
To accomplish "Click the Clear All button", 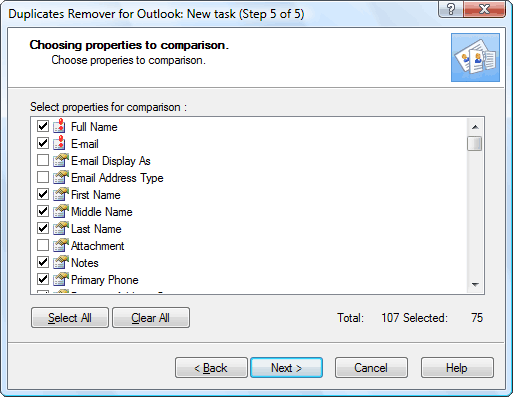I will (151, 318).
